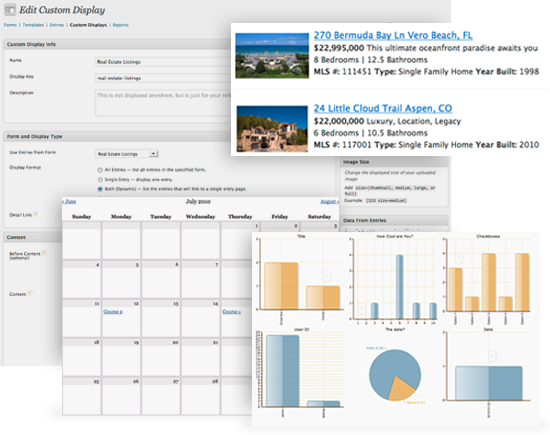This screenshot has height=435, width=550.
Task: Click the Monday column header in the calendar
Action: pos(121,216)
